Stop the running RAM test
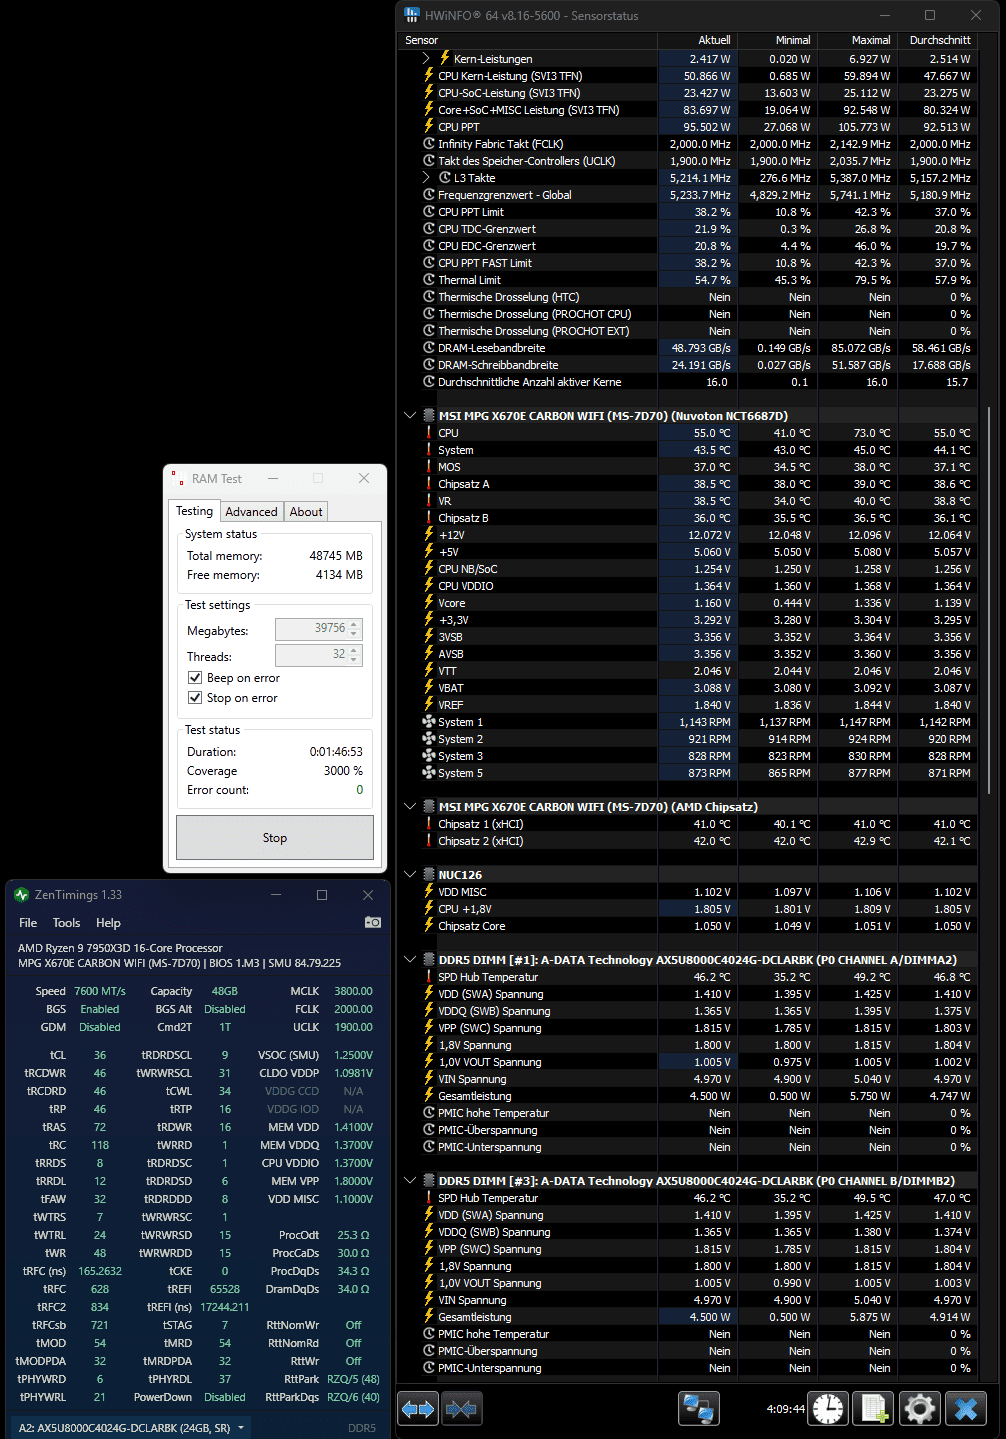 275,838
